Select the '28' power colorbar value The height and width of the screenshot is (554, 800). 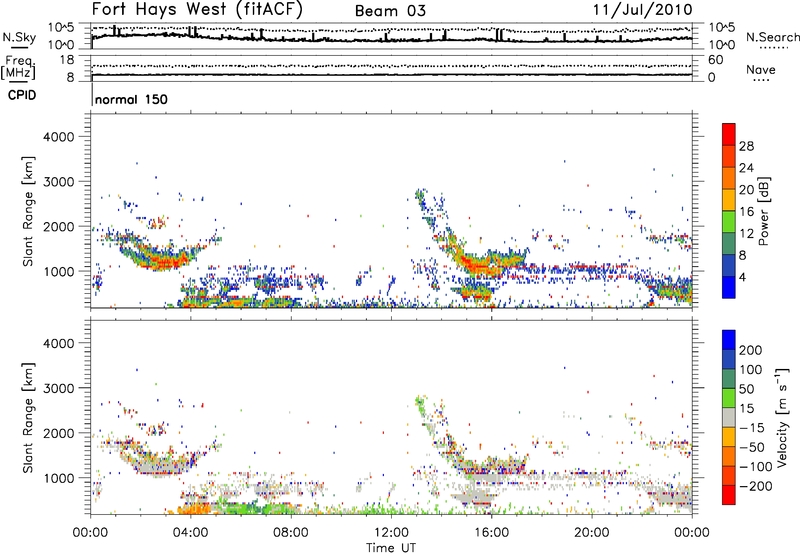pyautogui.click(x=746, y=146)
